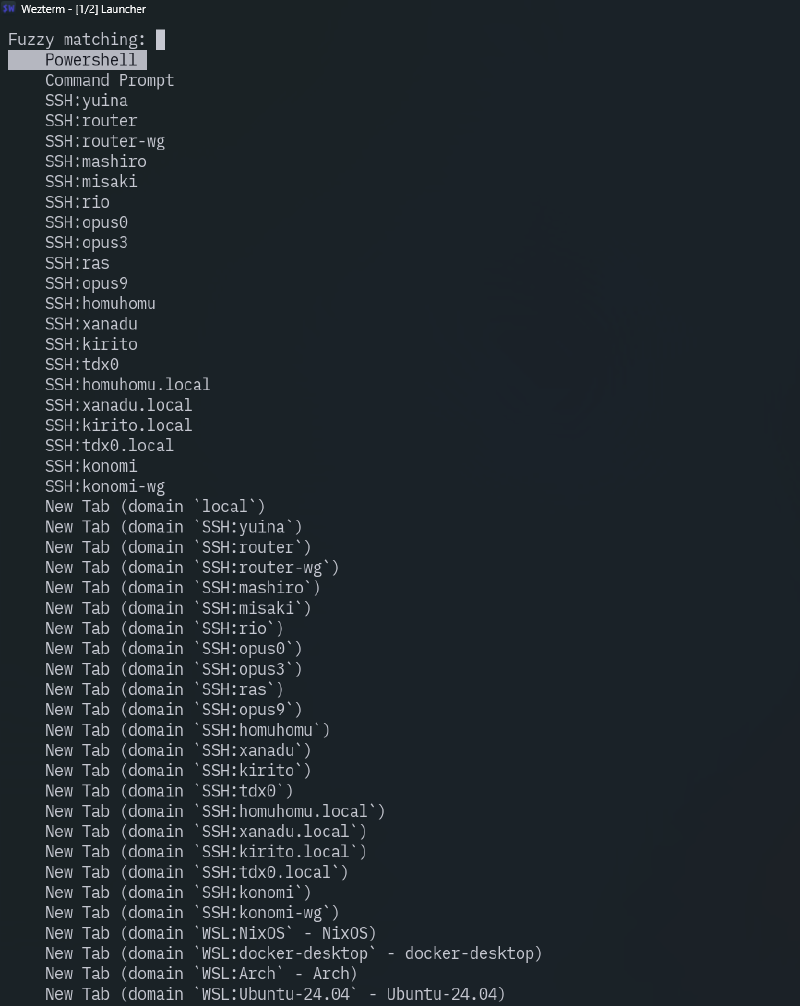This screenshot has height=1006, width=800.
Task: Select New Tab for WSL:docker-desktop domain
Action: coord(293,953)
